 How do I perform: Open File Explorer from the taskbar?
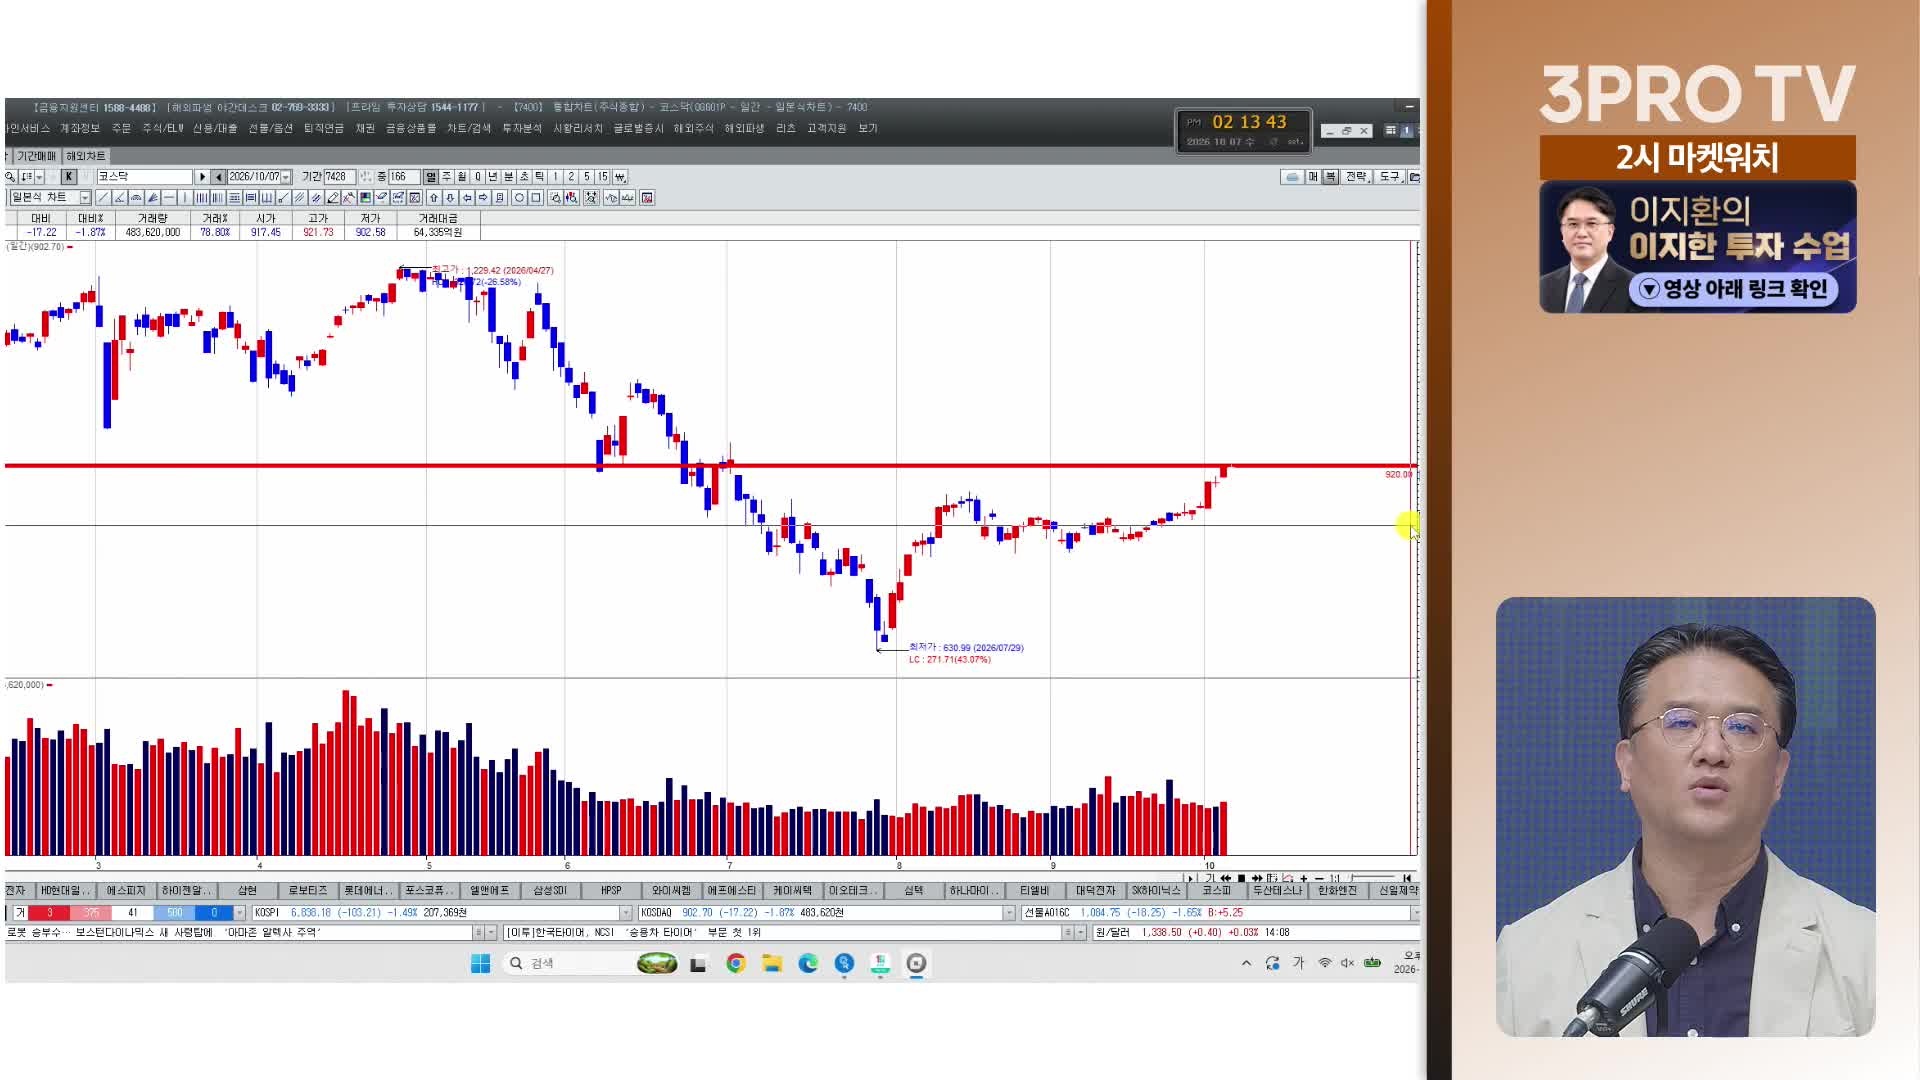click(x=772, y=963)
